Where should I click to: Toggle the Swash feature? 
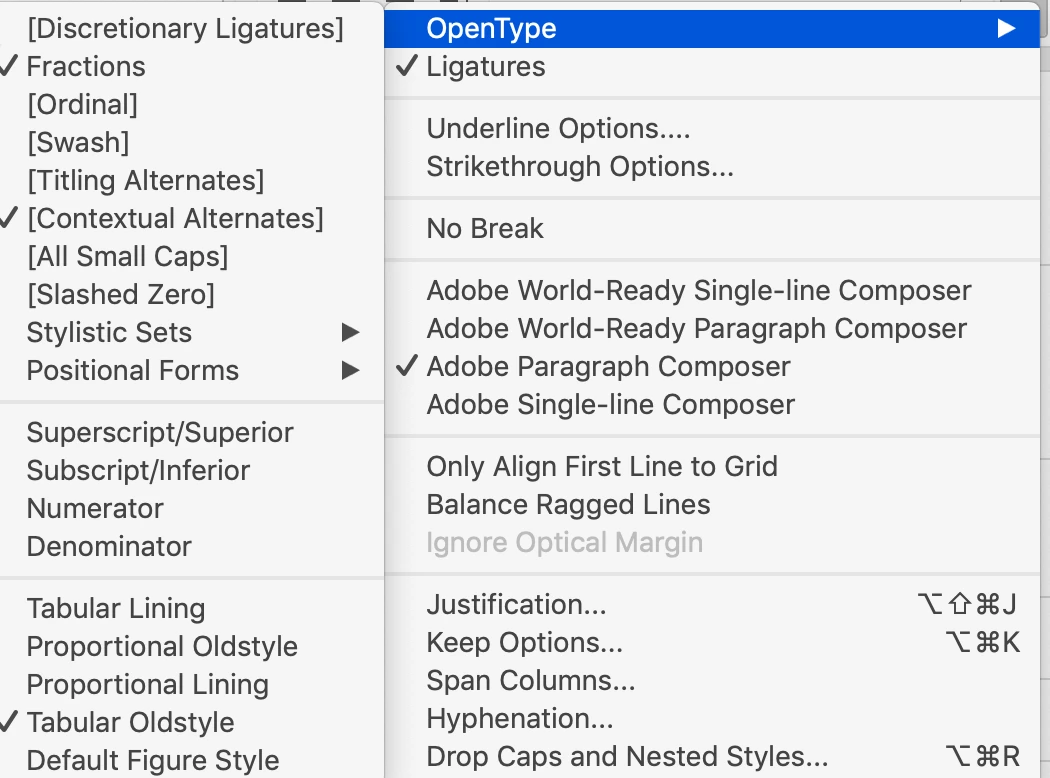[192, 143]
